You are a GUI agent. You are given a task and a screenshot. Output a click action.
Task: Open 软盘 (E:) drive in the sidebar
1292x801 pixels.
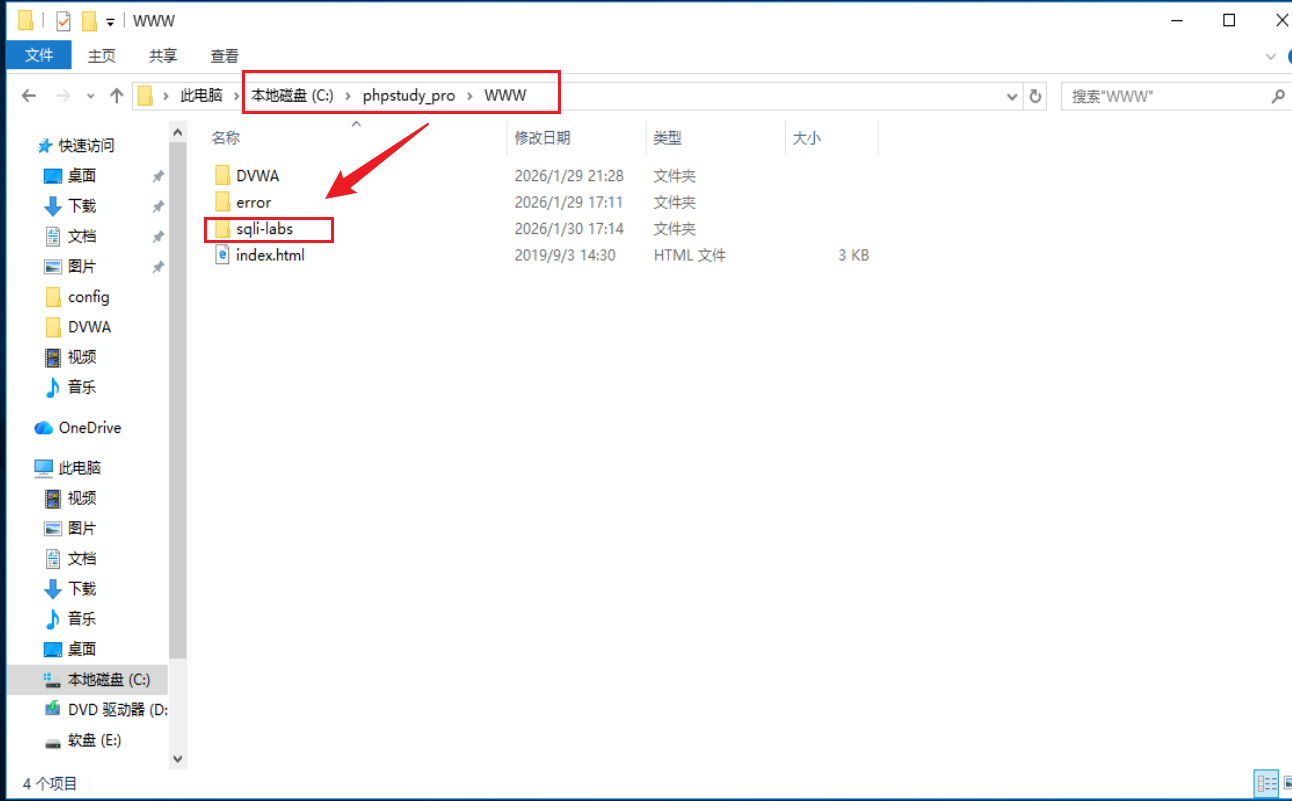pos(83,740)
